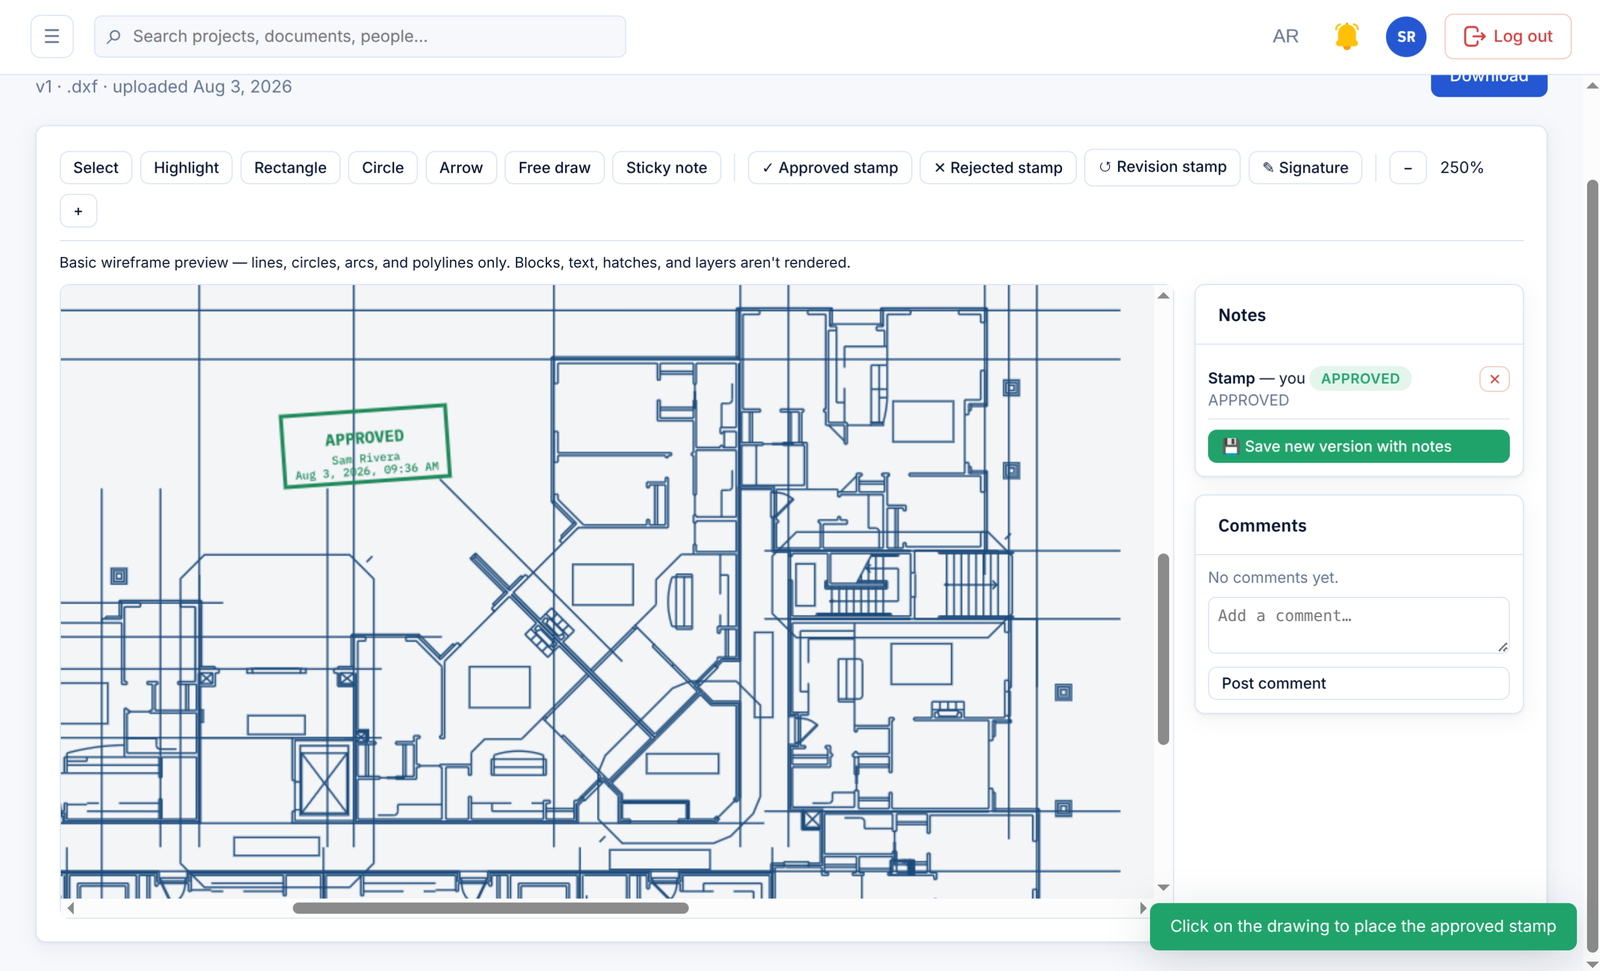
Task: Open the SR user avatar
Action: [1406, 37]
